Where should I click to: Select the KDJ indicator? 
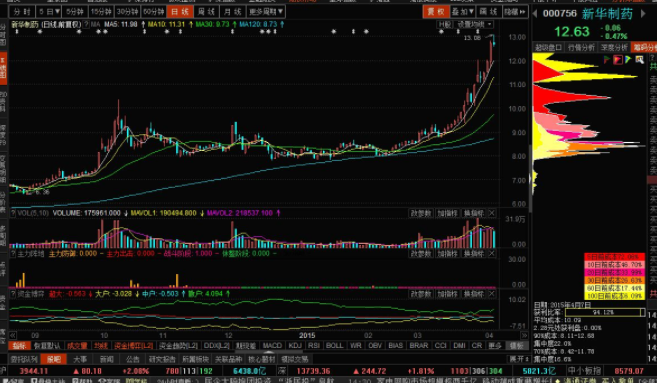295,346
